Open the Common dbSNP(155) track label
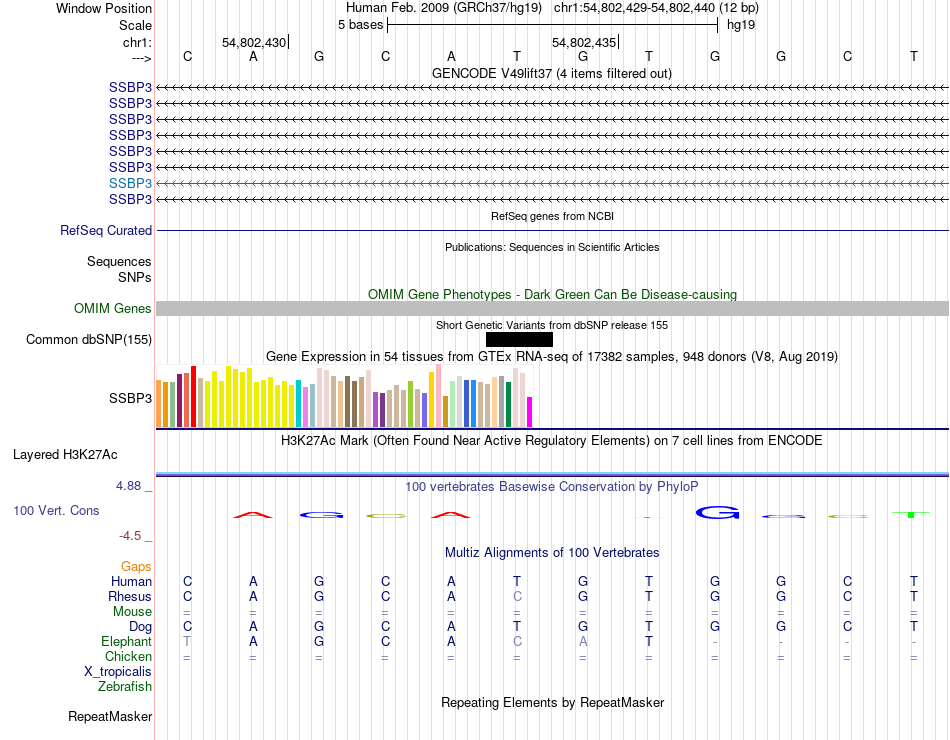The image size is (950, 740). [x=89, y=339]
